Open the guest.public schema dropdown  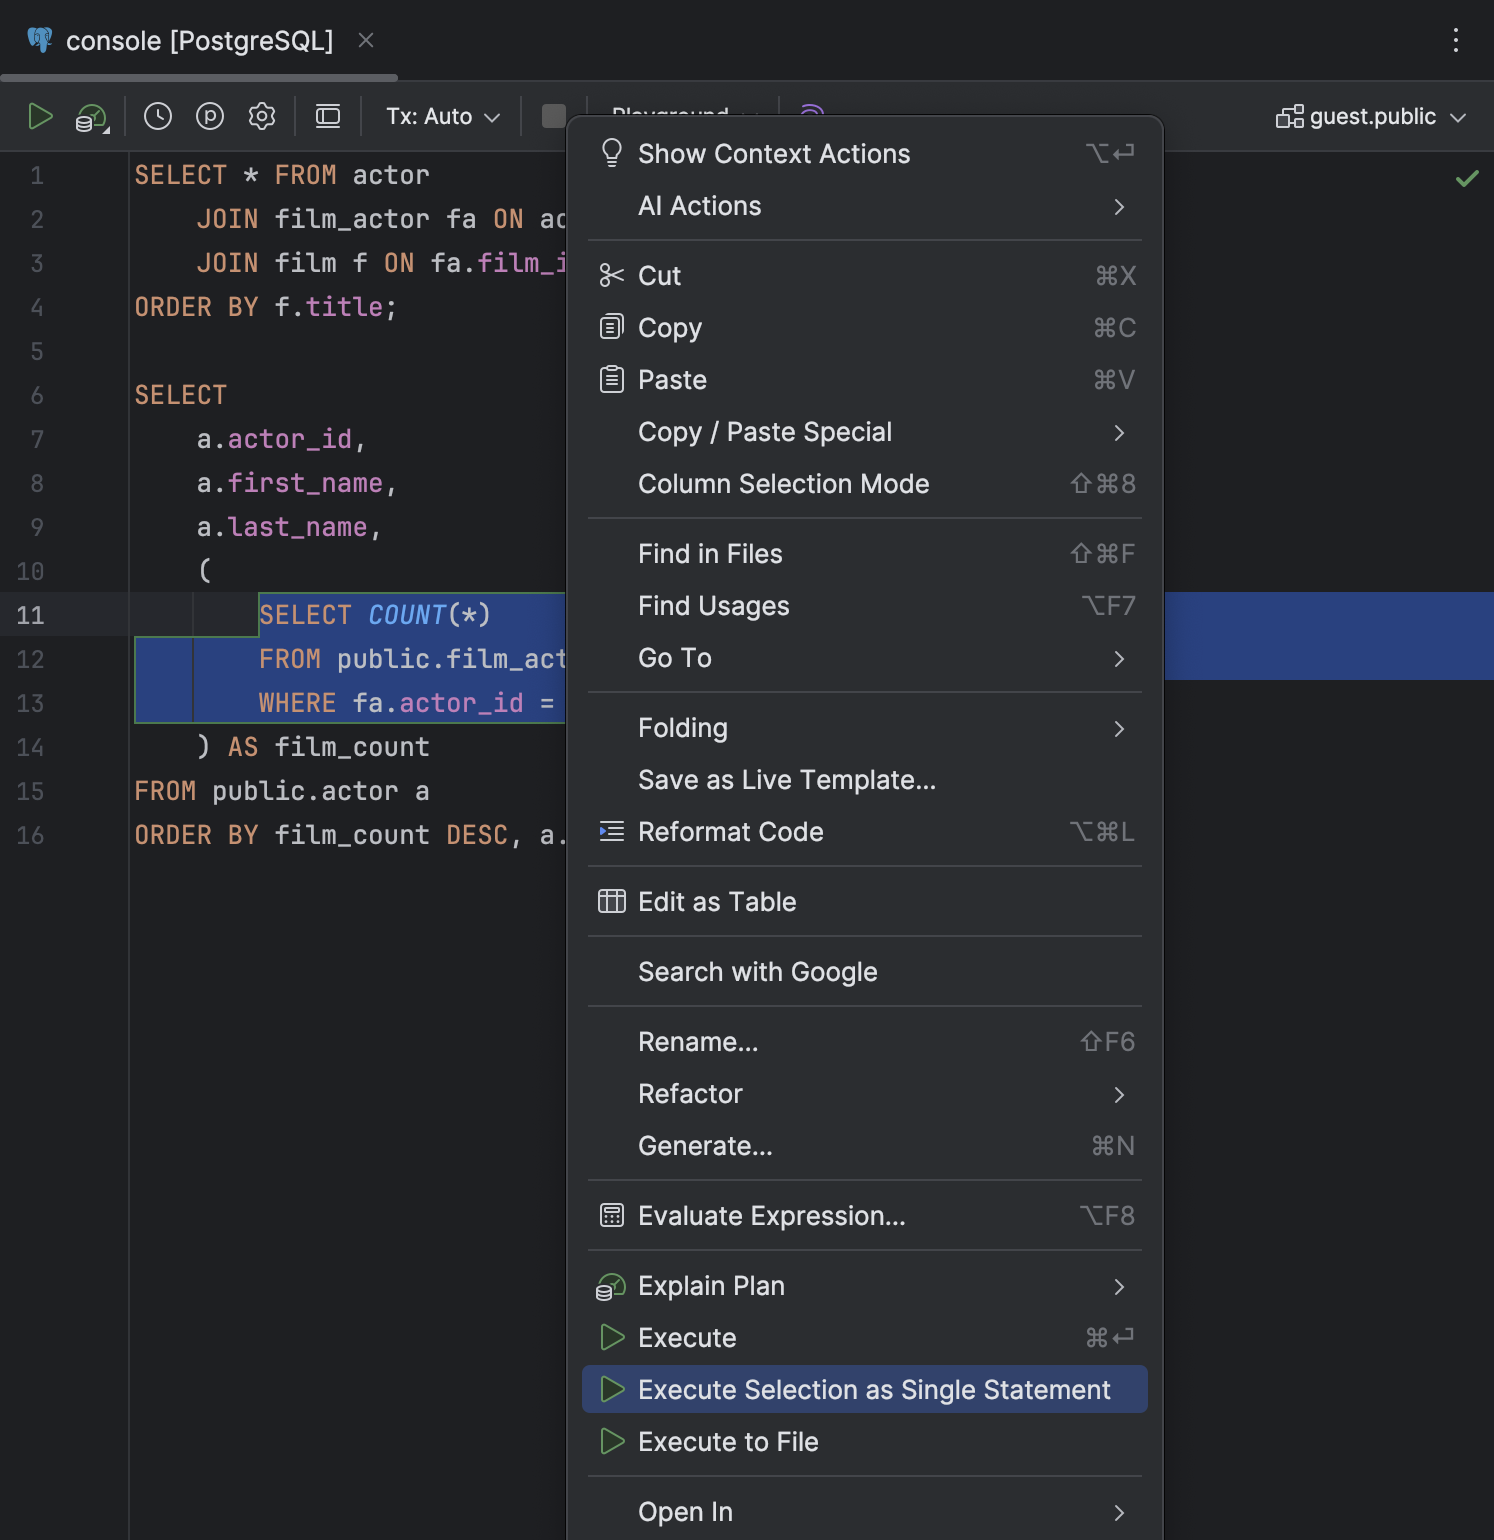(x=1370, y=117)
